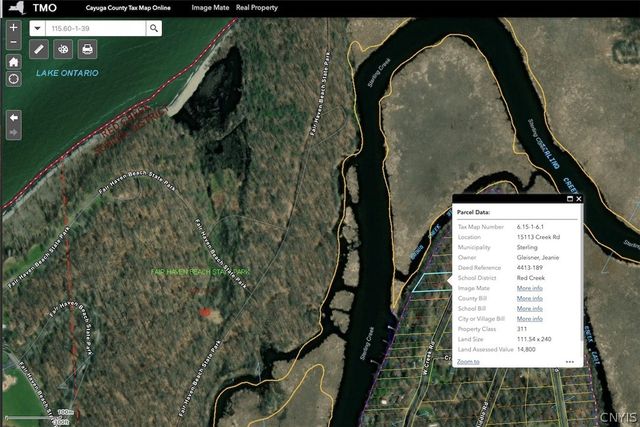Go to the previous extent (left arrow)

coord(13,118)
